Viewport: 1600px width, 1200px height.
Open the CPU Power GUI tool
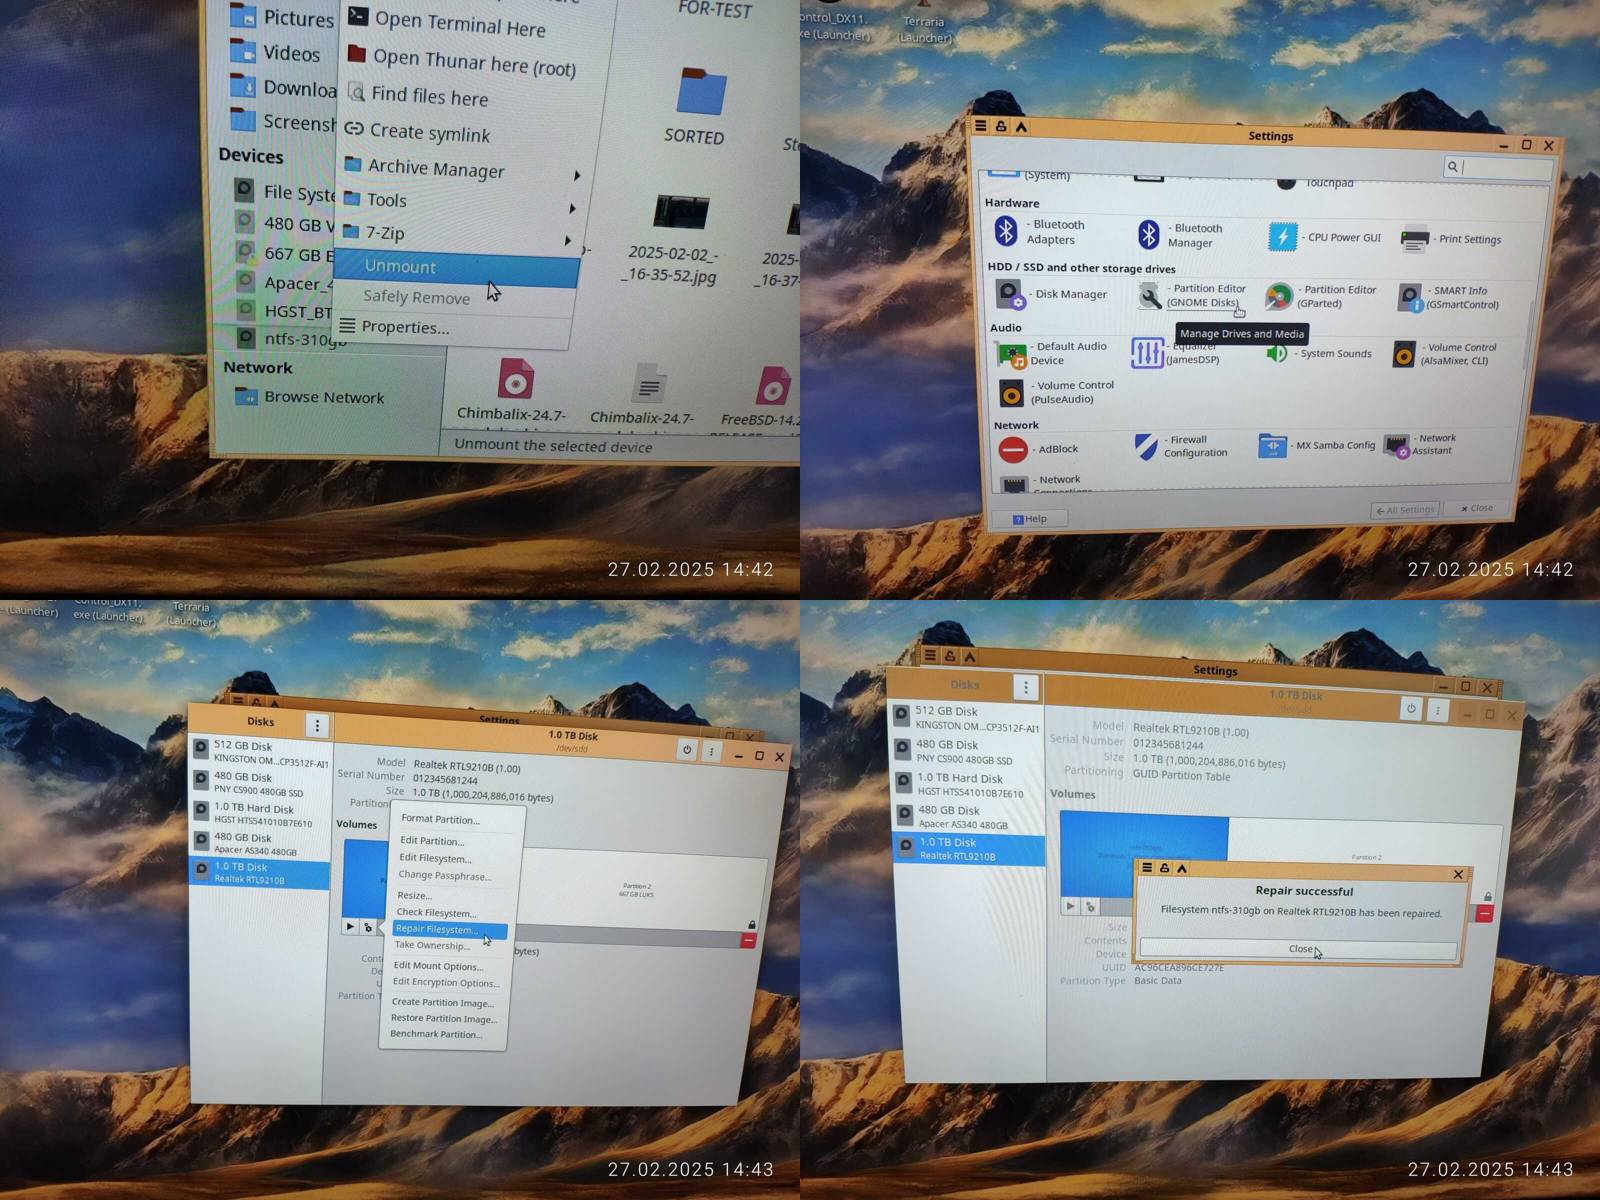pos(1325,237)
